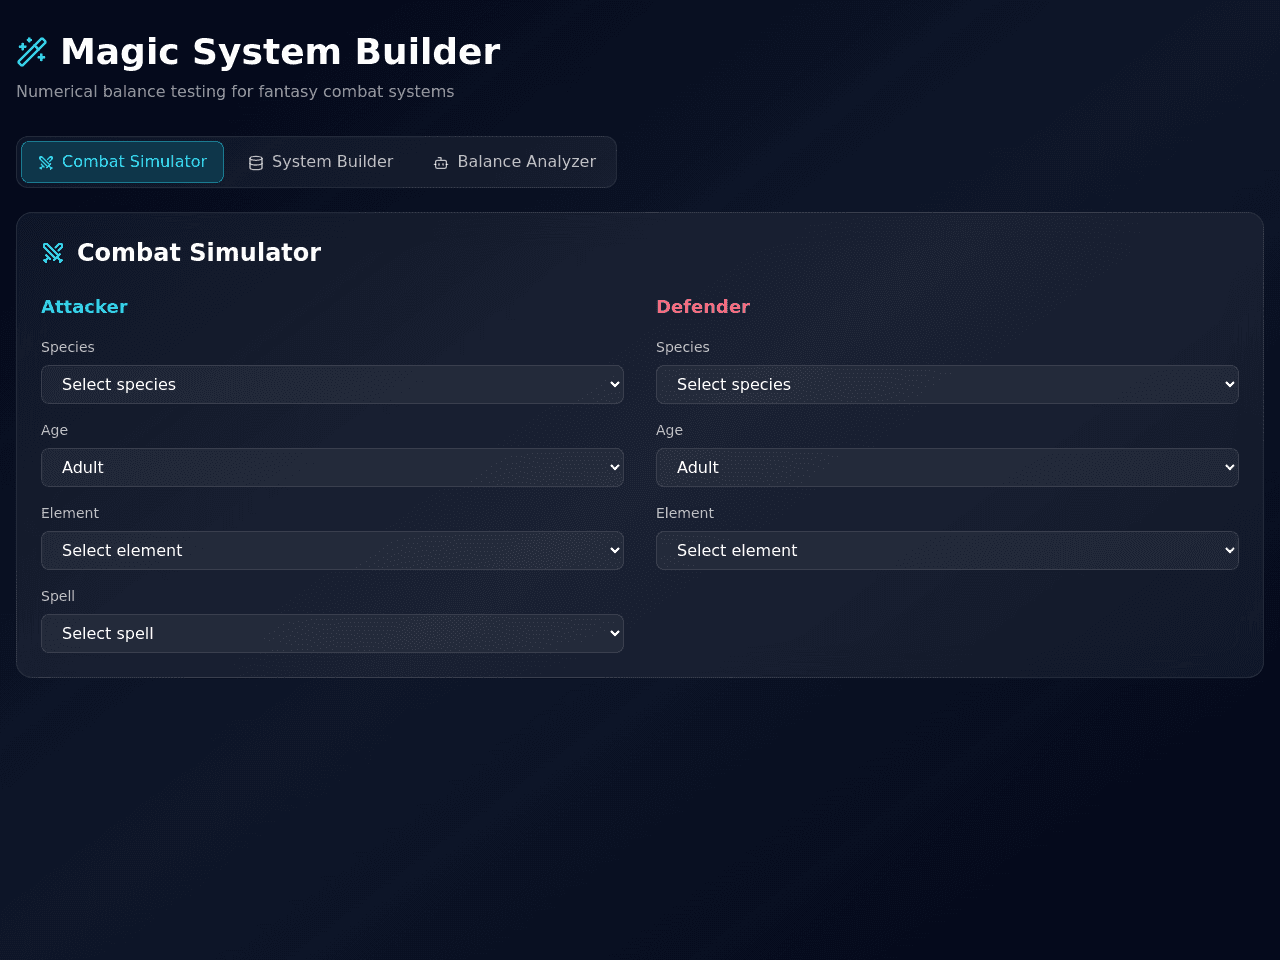
Task: Click the Attacker Element field label
Action: point(70,513)
